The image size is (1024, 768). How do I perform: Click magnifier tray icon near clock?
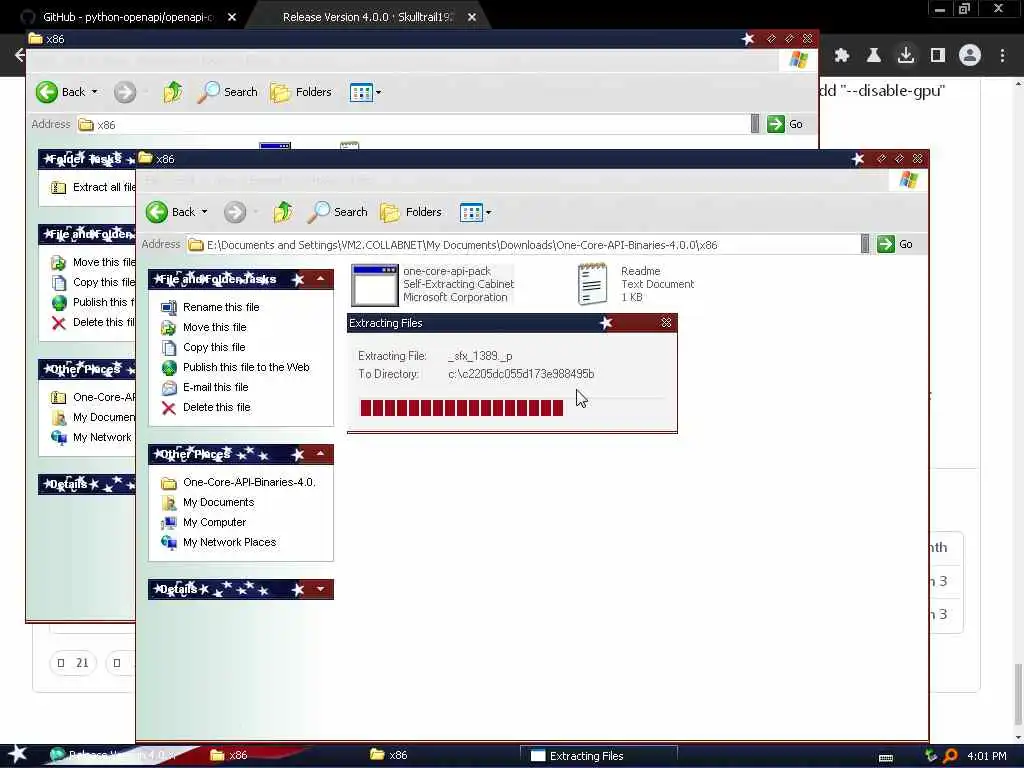(950, 756)
